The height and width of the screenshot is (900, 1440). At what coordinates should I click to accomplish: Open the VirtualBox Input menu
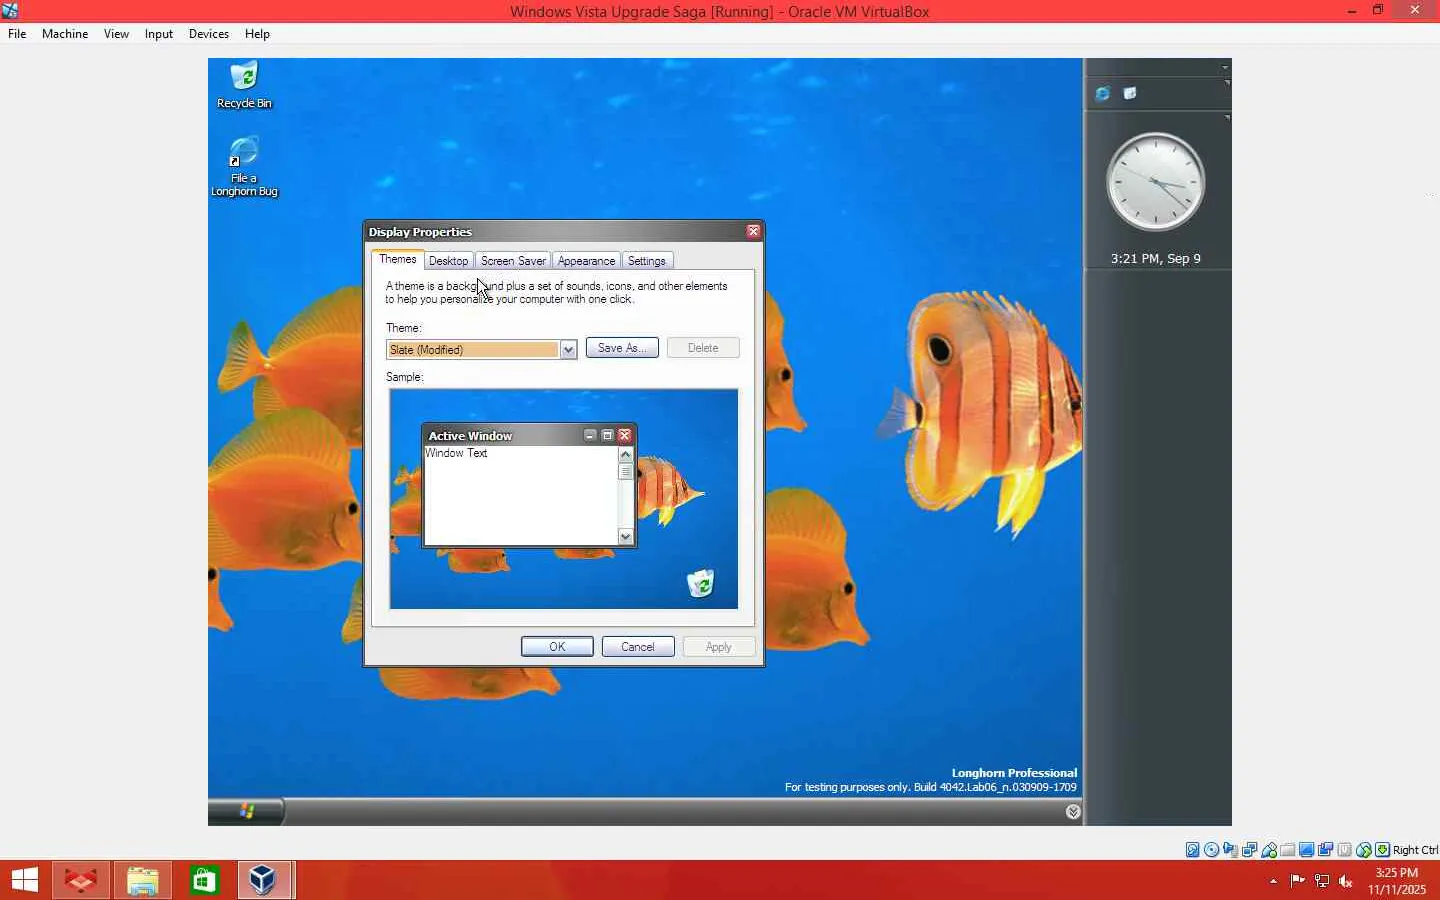[158, 34]
